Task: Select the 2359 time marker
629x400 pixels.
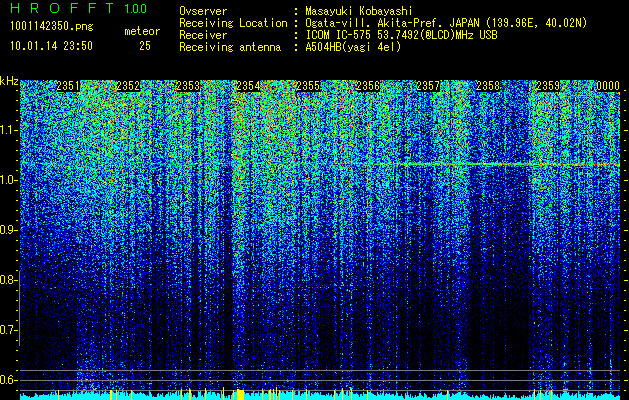Action: click(x=548, y=86)
